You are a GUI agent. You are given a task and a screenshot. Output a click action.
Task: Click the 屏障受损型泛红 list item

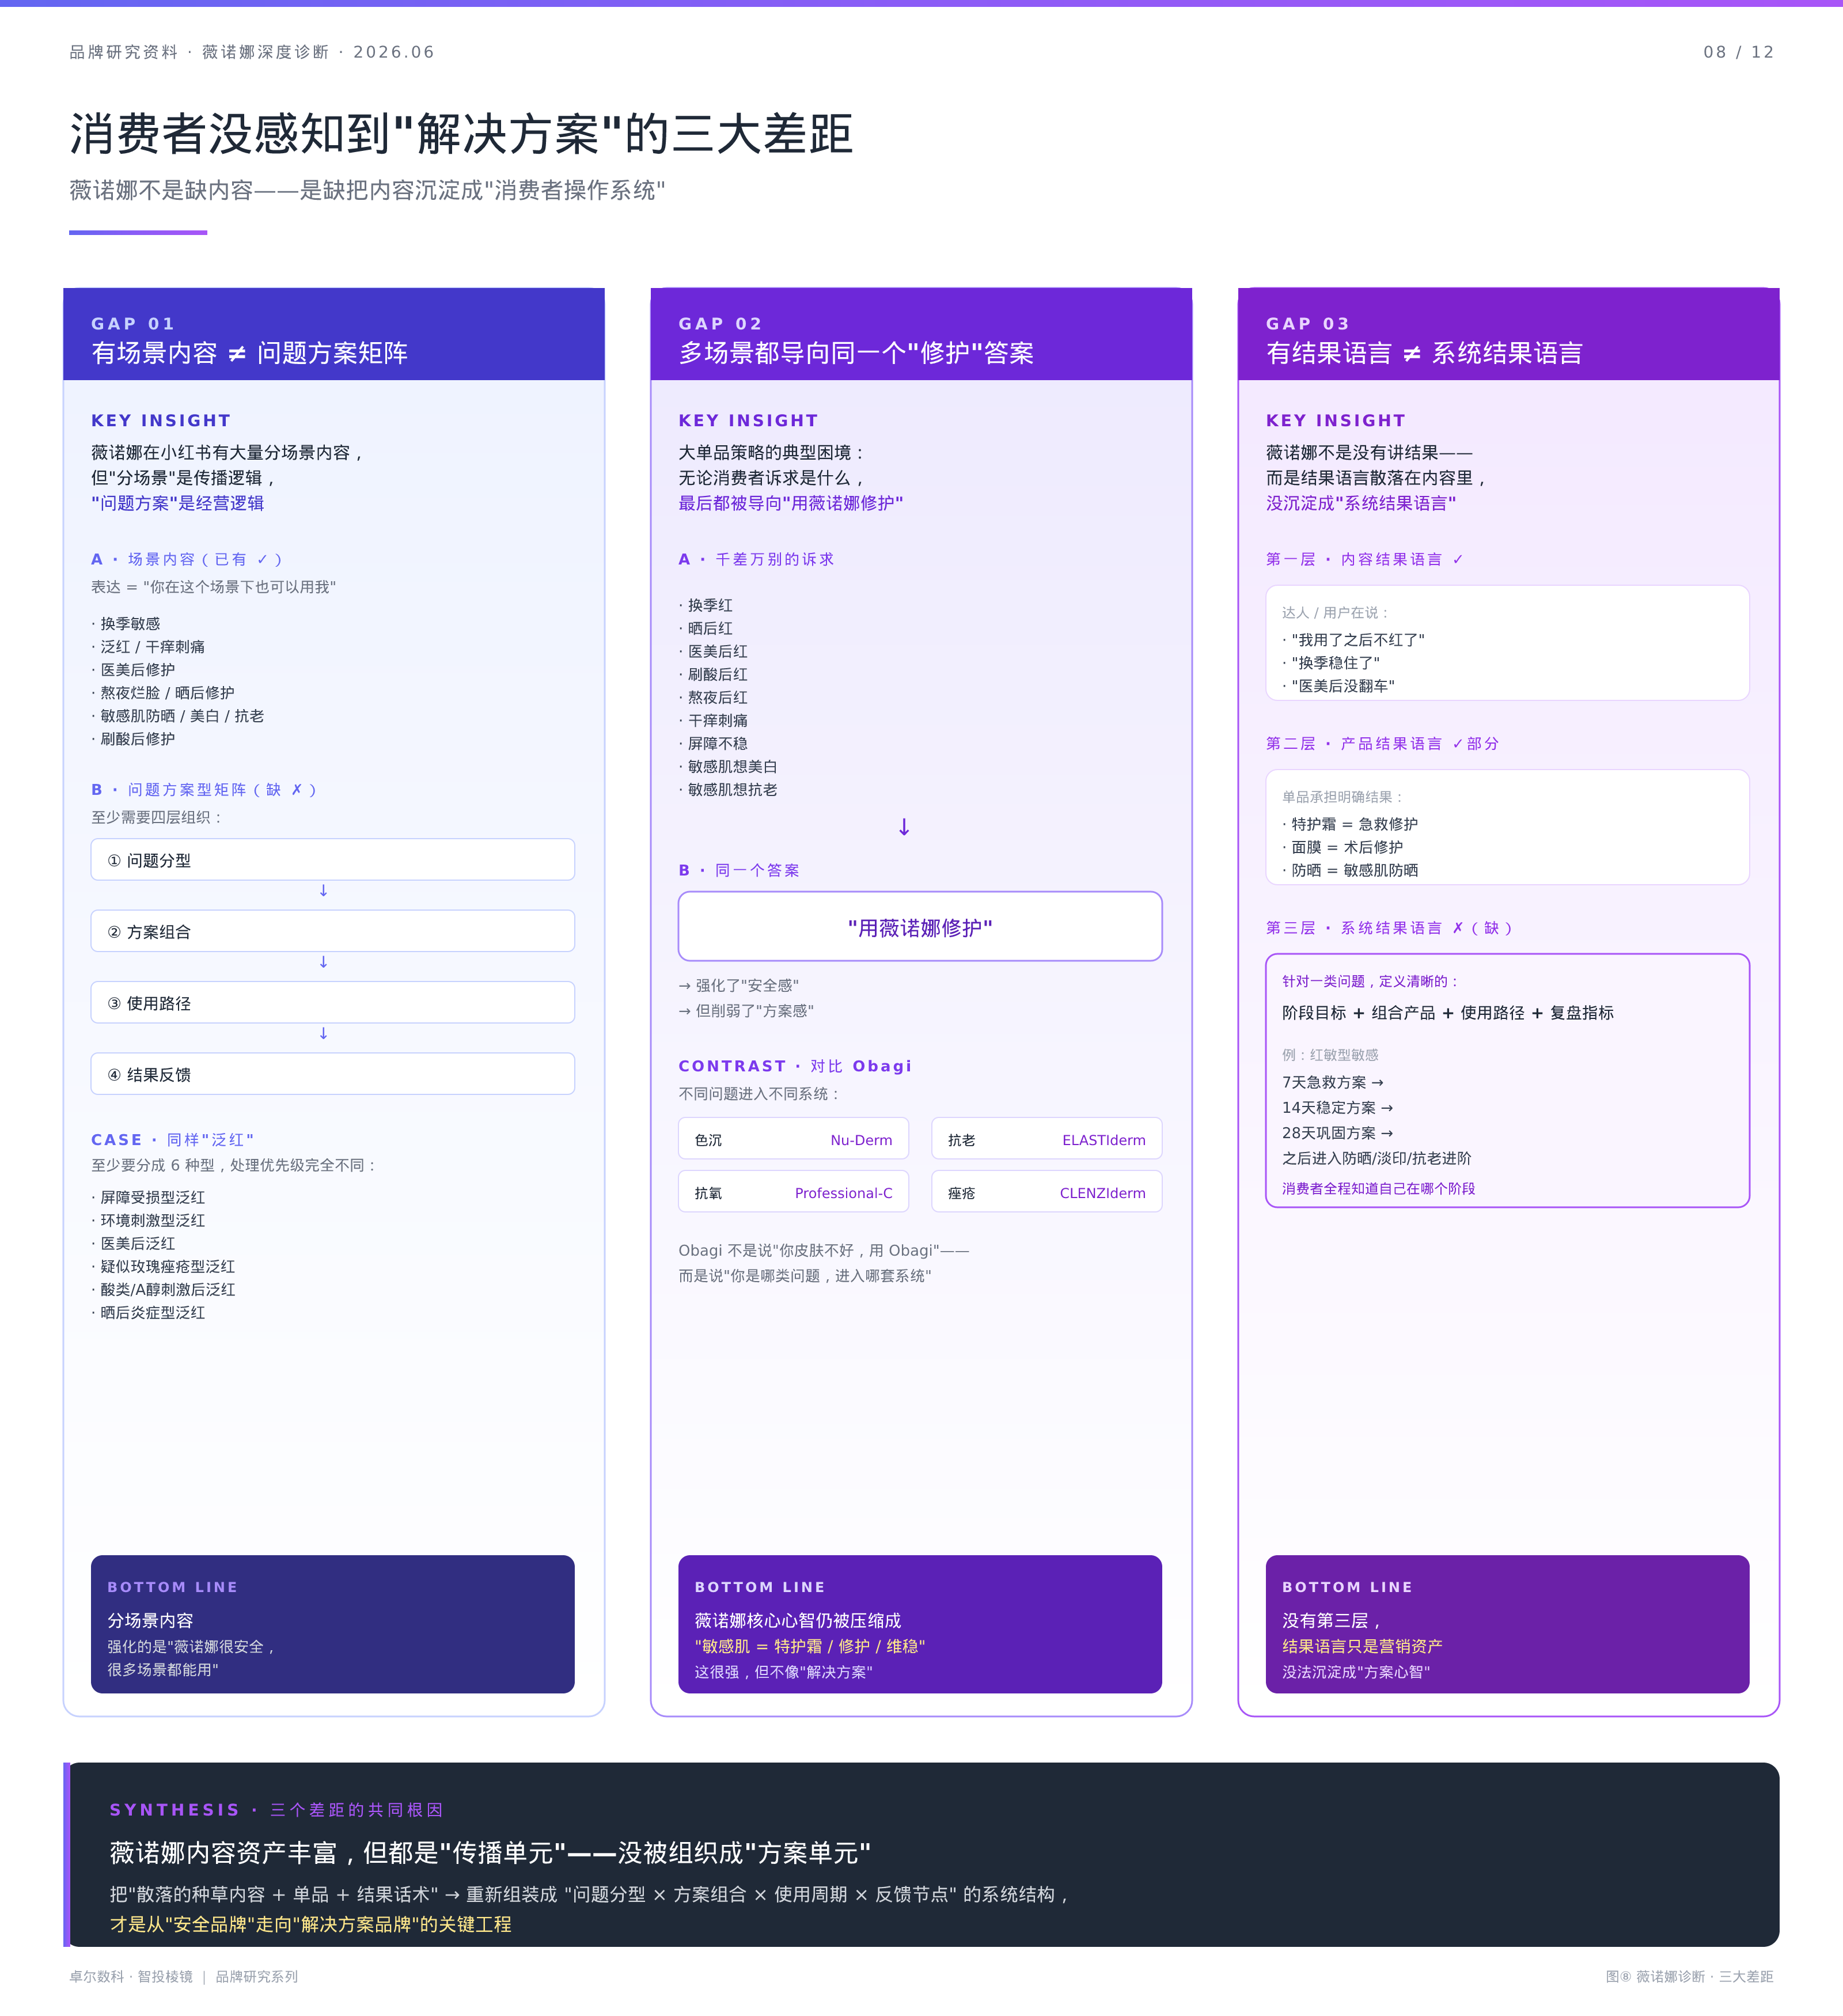coord(148,1197)
